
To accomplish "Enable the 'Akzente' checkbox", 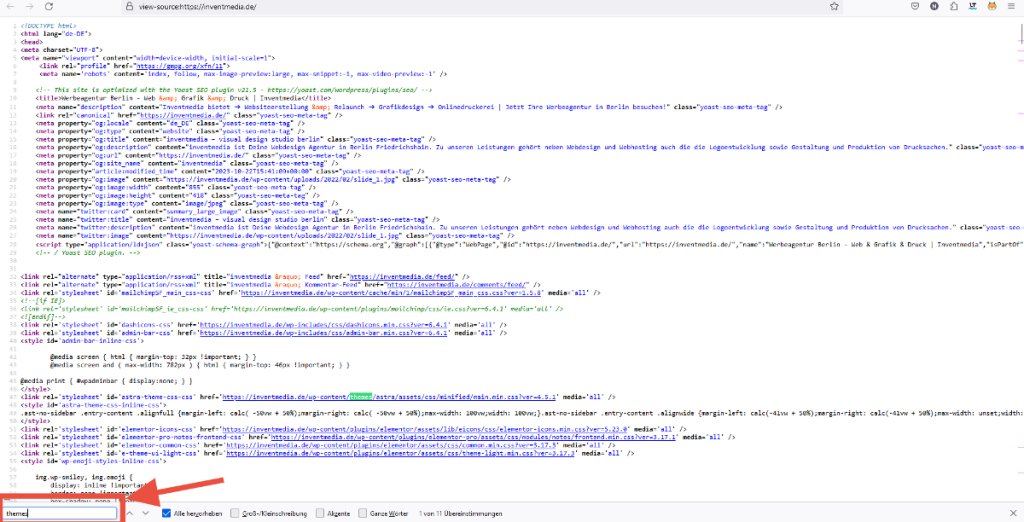I will (x=320, y=513).
